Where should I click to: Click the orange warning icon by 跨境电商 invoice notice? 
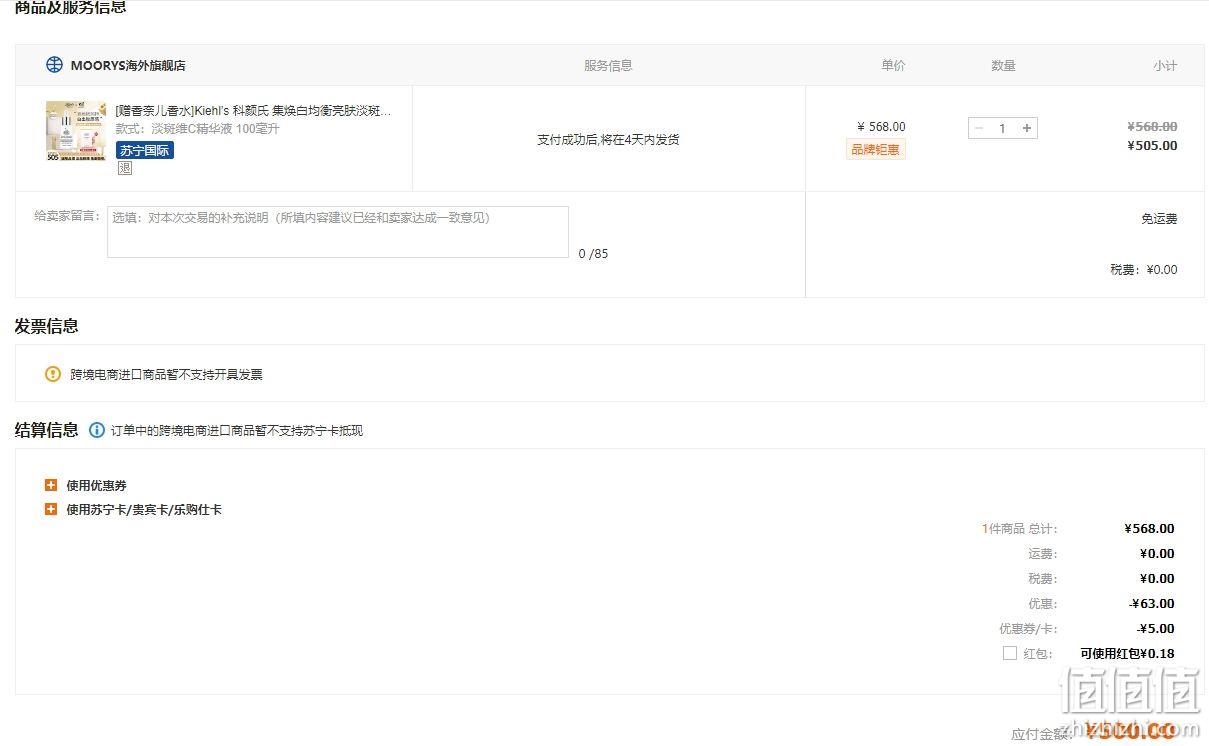[x=53, y=374]
